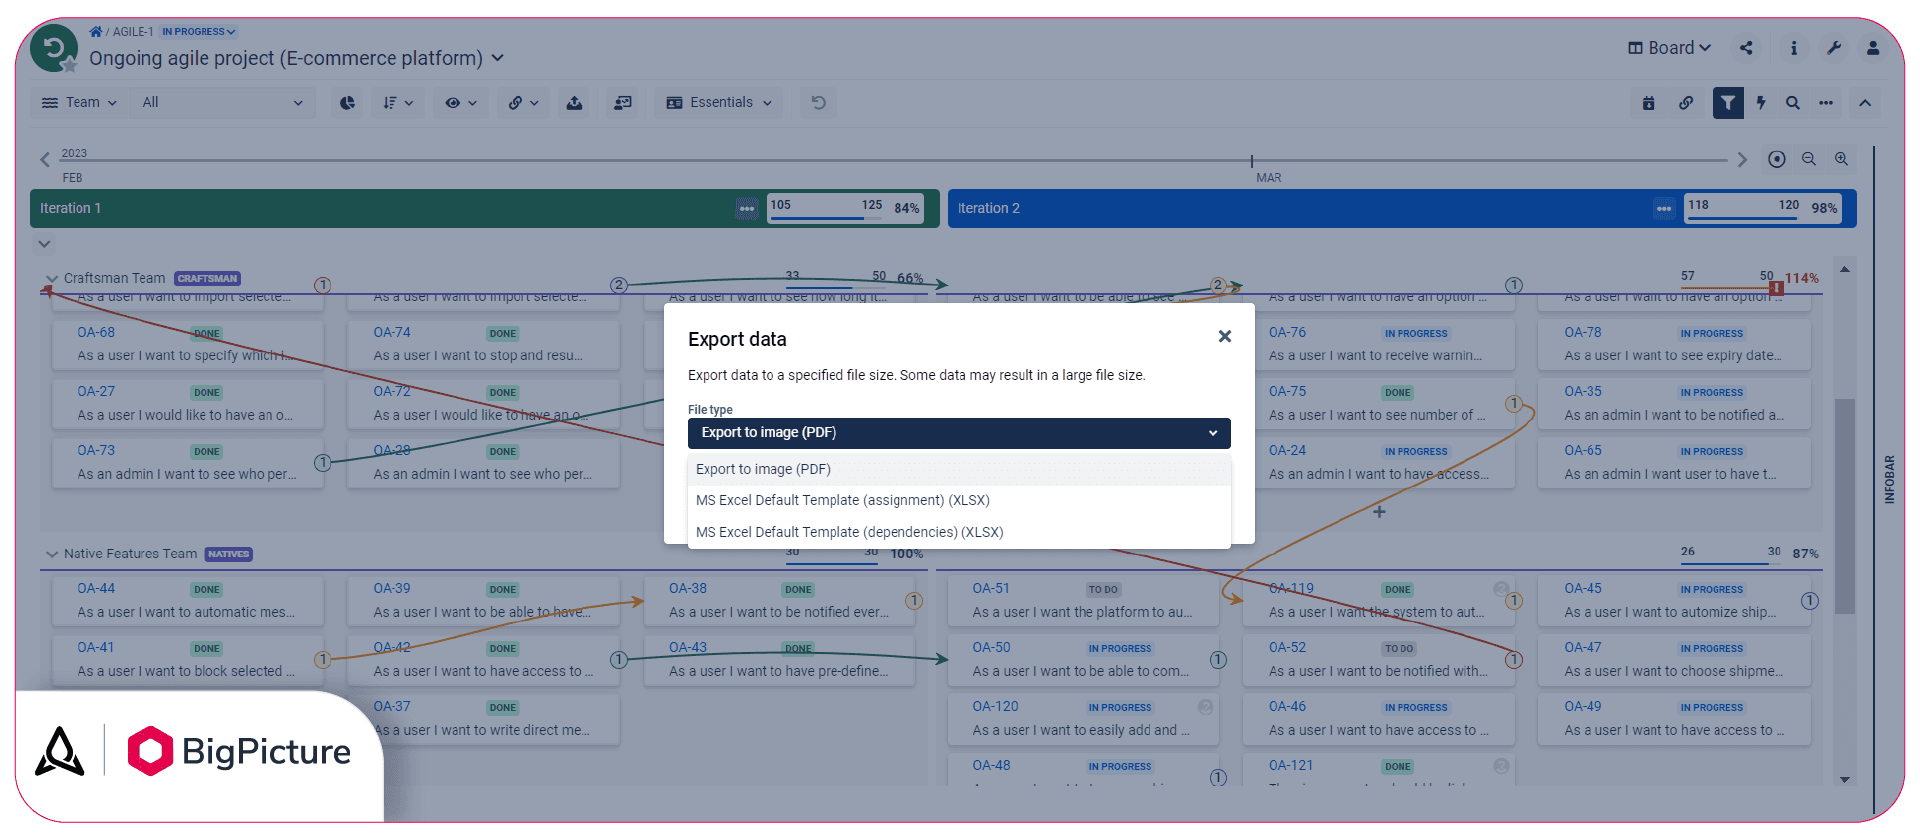Click the user profile icon
Viewport: 1920px width, 840px height.
(x=1873, y=48)
